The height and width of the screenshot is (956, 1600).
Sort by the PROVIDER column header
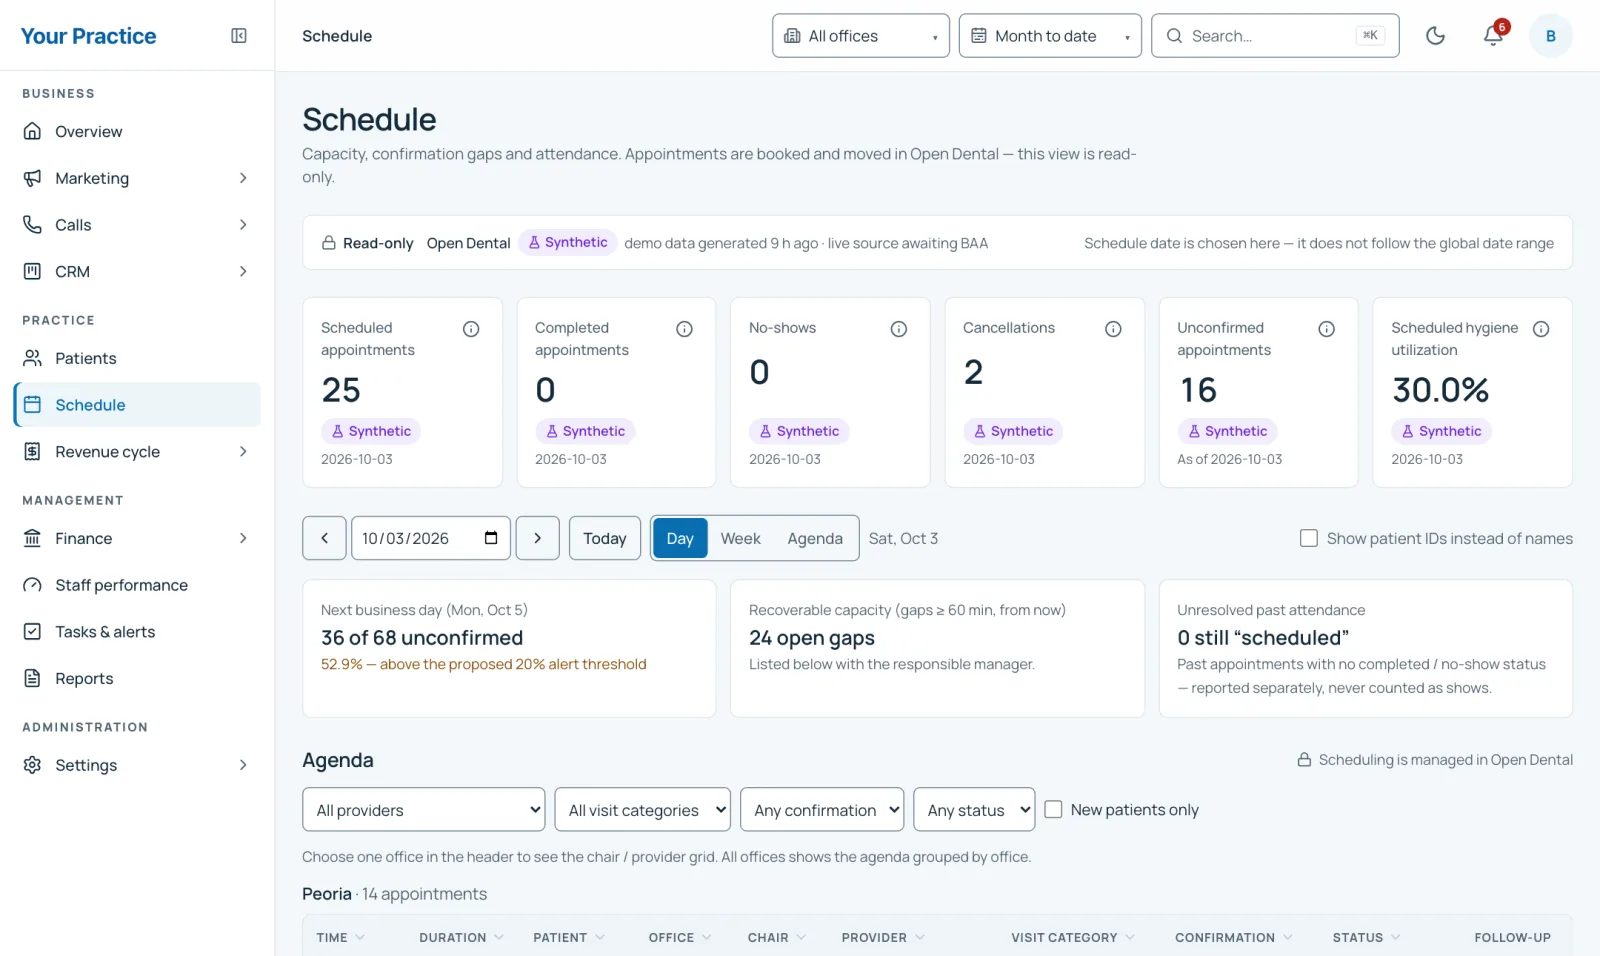(x=883, y=937)
